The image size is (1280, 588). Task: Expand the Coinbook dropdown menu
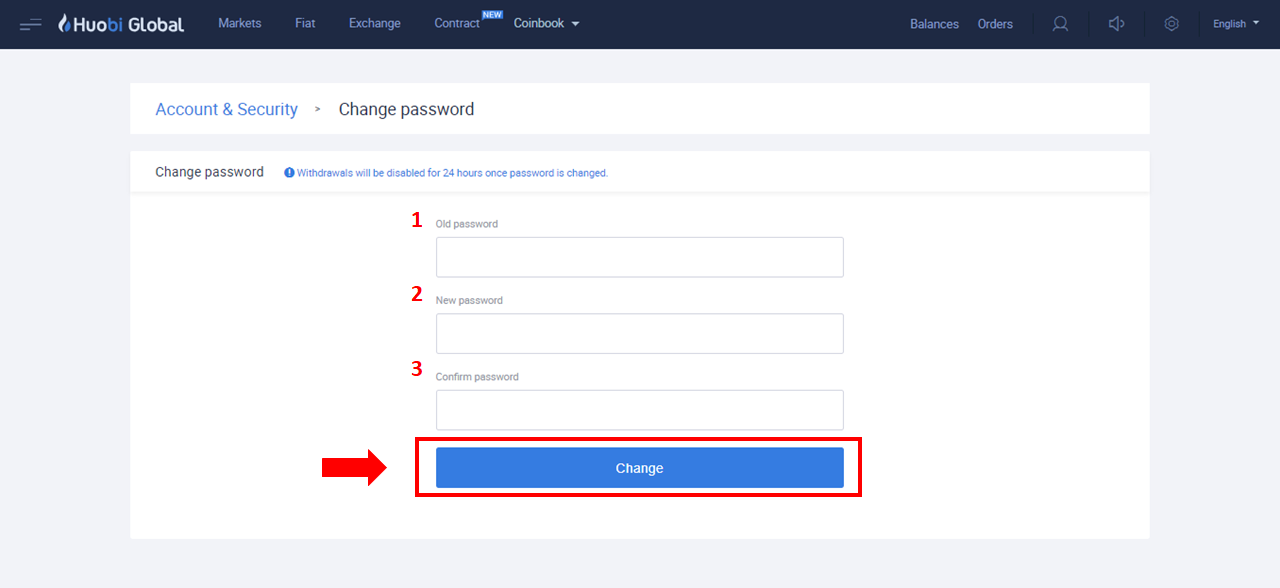point(546,23)
